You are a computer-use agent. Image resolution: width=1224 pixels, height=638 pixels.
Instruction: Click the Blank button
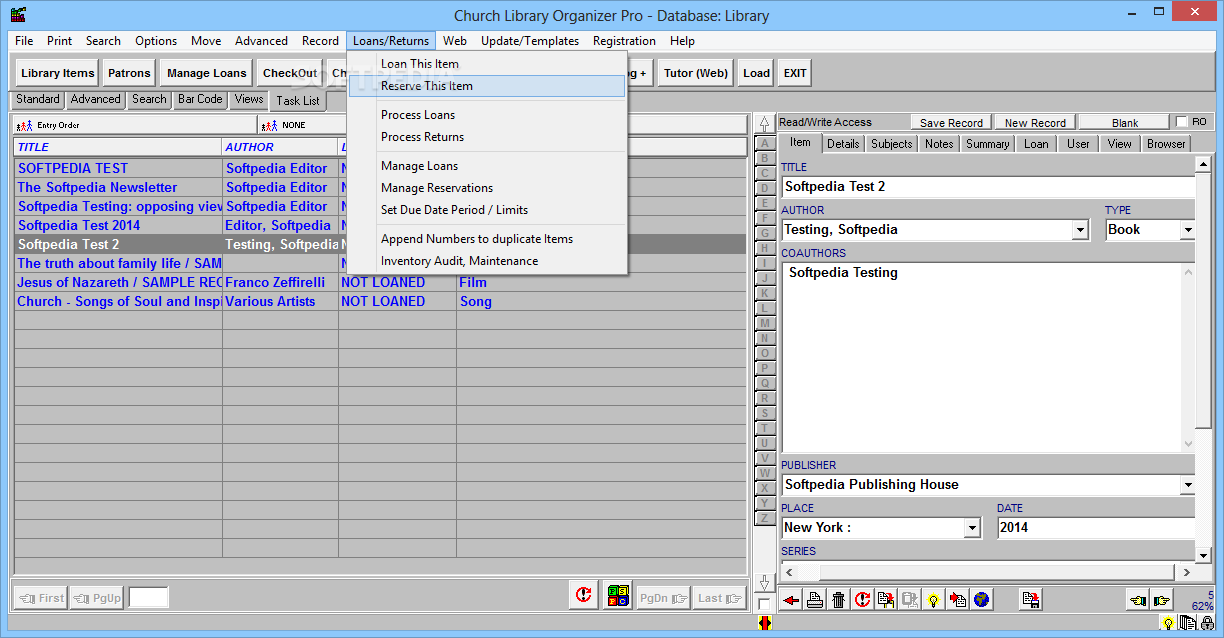coord(1125,123)
